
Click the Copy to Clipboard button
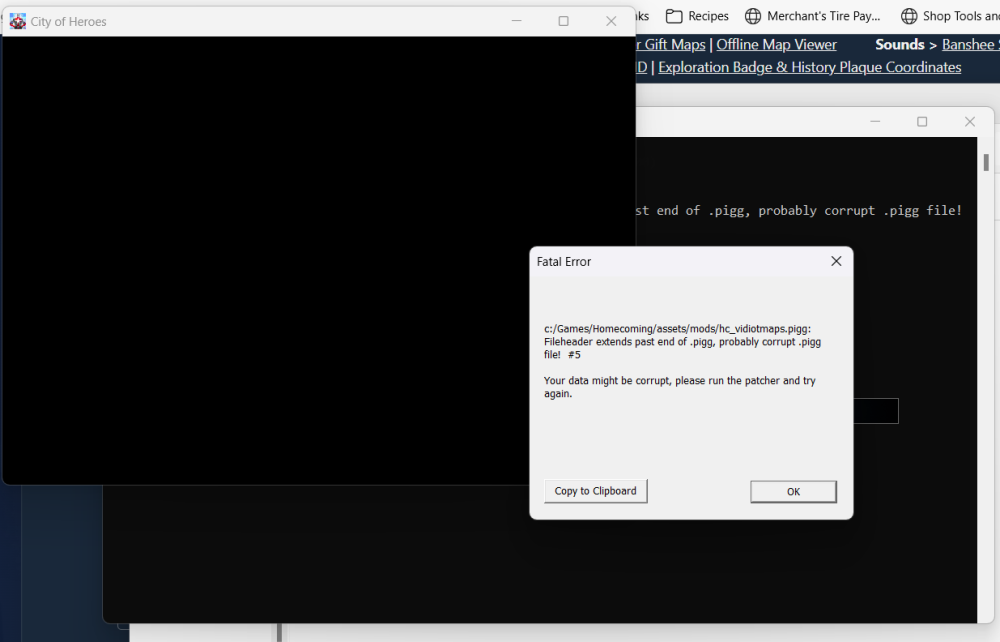596,491
